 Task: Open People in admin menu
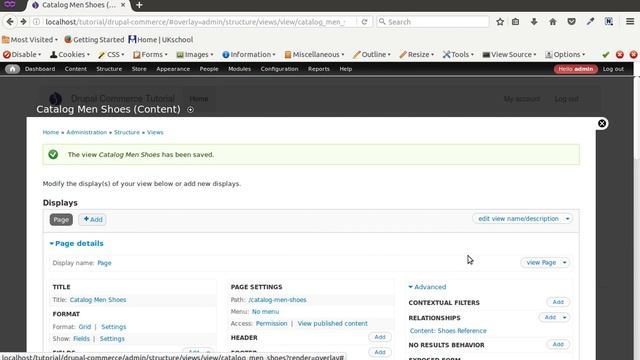(x=209, y=69)
